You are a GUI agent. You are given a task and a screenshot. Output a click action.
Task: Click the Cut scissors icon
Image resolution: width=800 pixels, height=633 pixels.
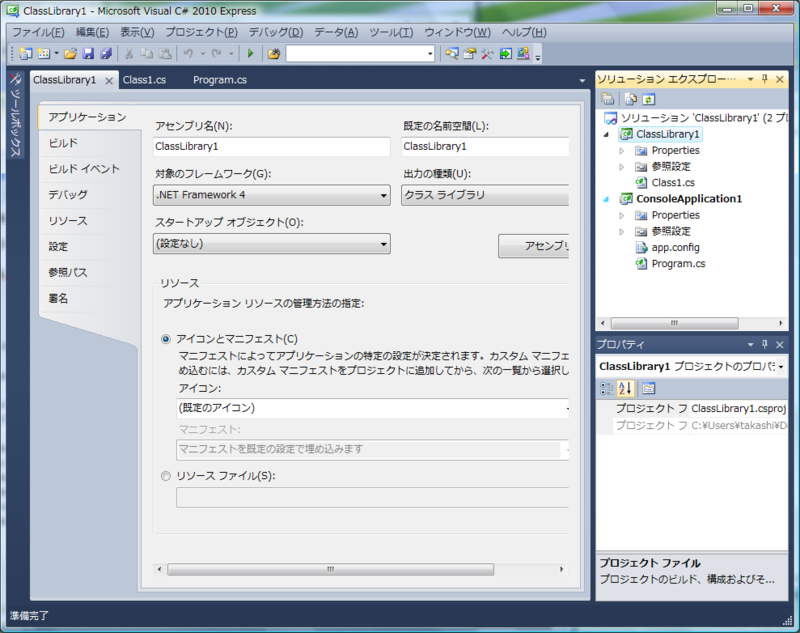point(129,54)
